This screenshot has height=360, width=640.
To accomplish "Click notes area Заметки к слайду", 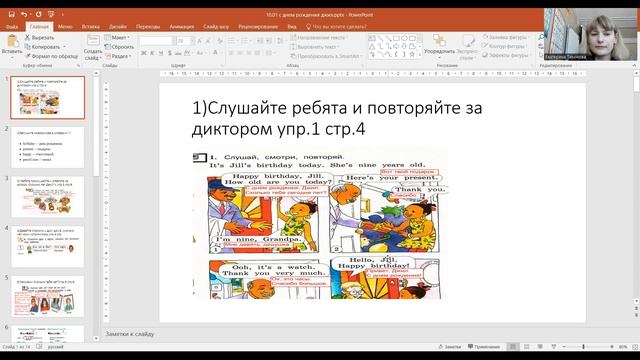I will [x=130, y=334].
